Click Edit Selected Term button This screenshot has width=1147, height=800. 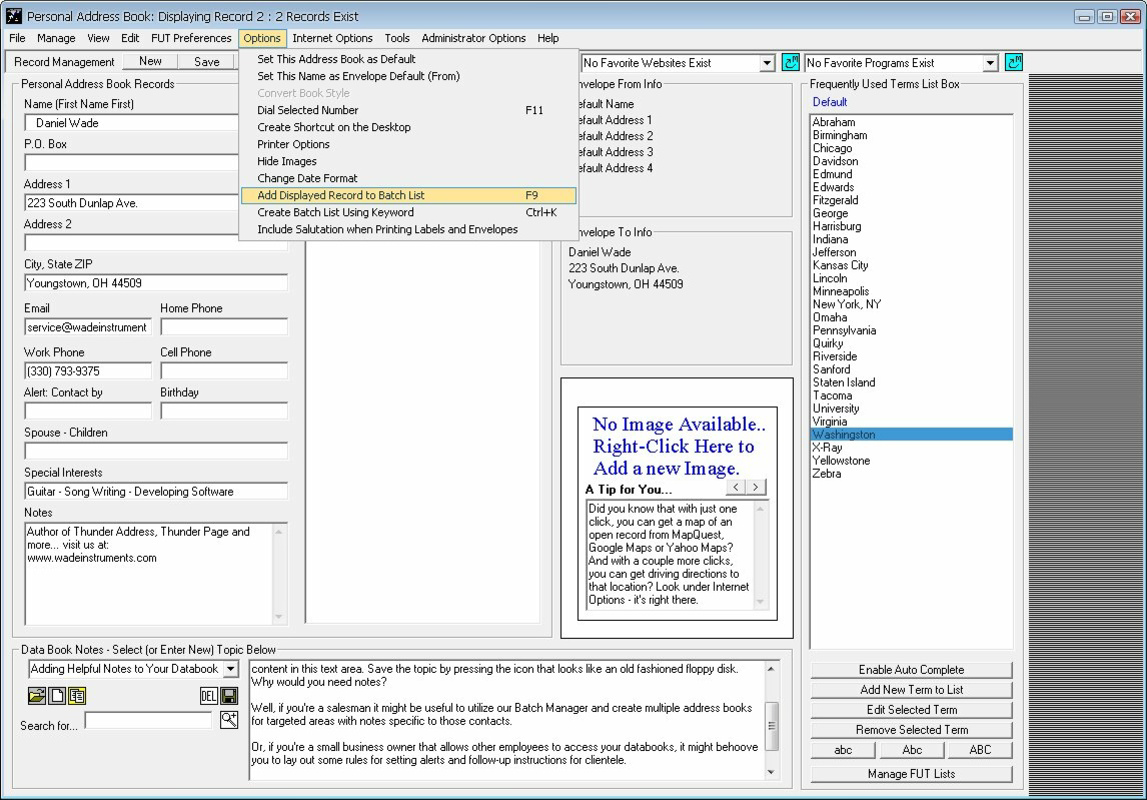(911, 709)
